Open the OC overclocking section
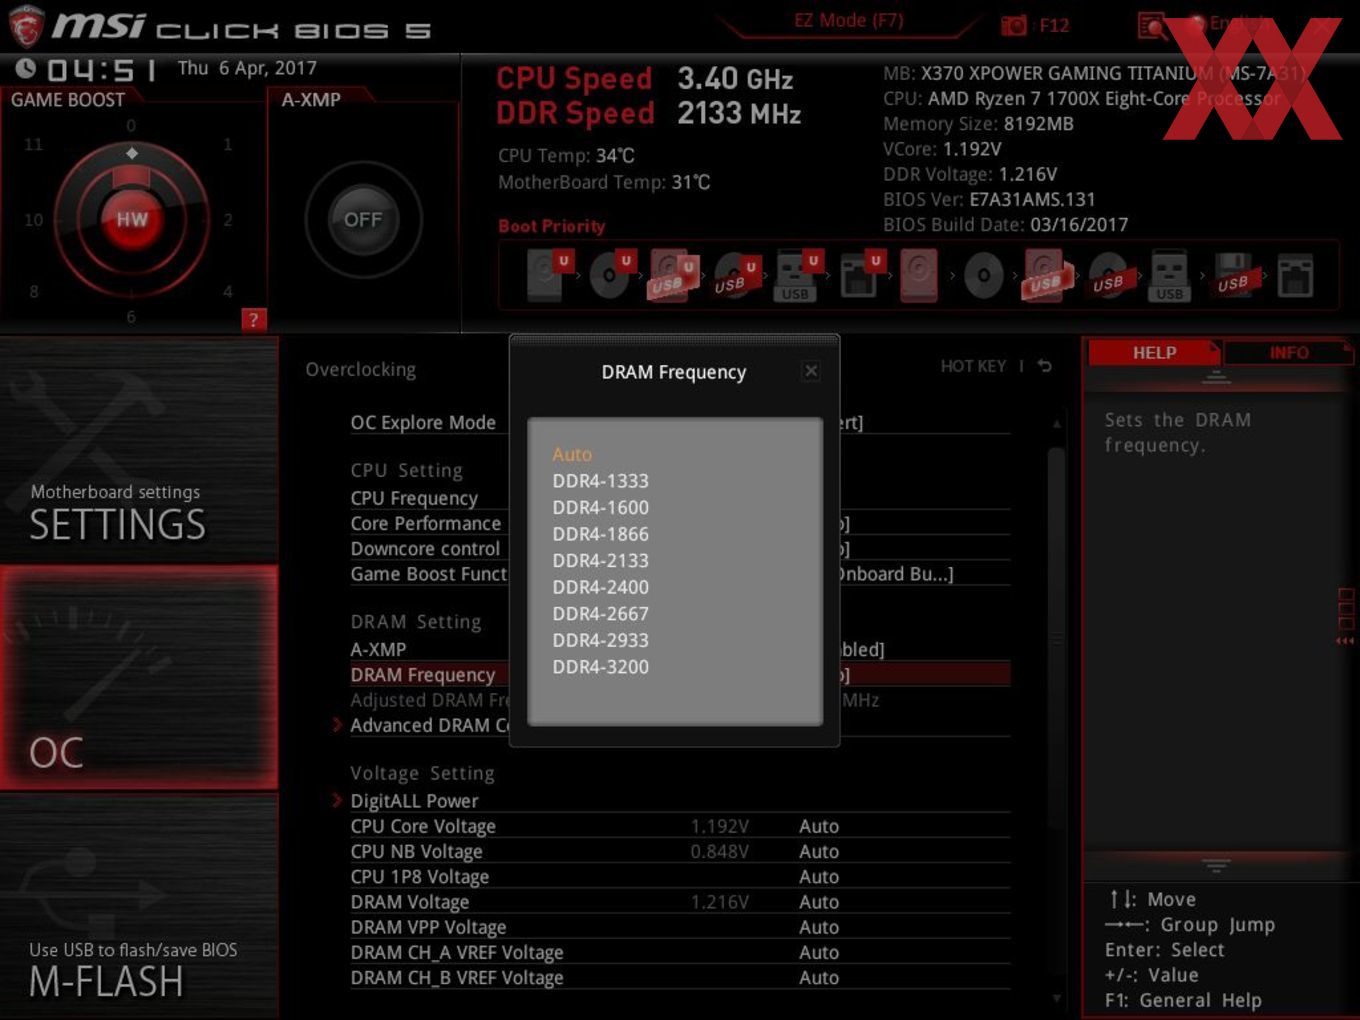1360x1020 pixels. coord(139,678)
